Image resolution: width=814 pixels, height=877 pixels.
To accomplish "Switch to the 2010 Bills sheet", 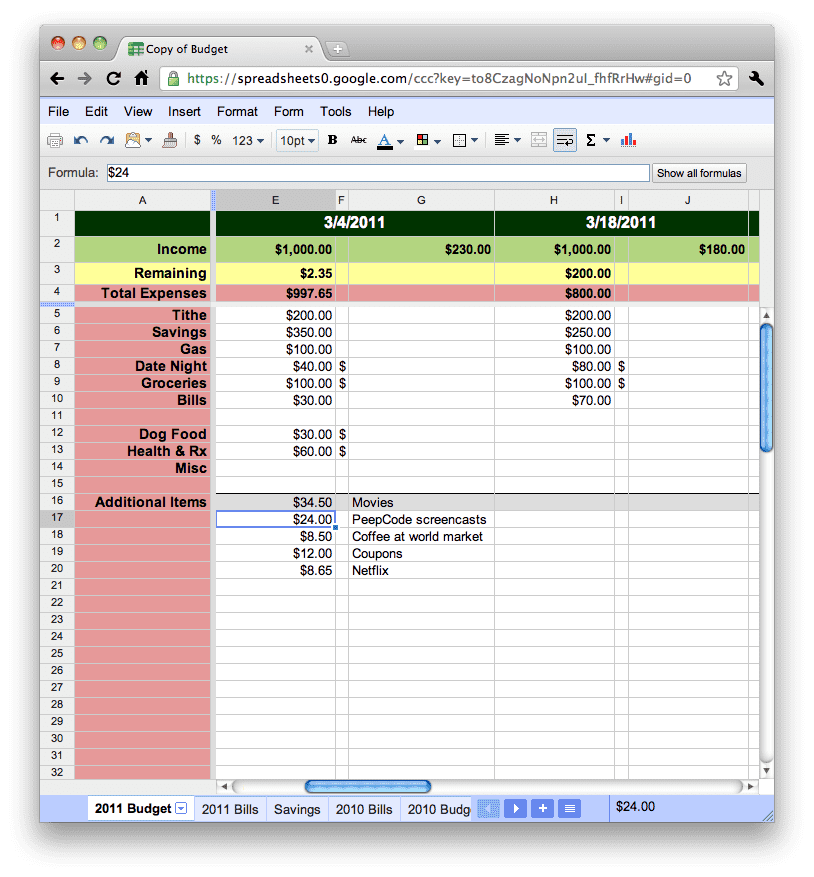I will point(364,809).
